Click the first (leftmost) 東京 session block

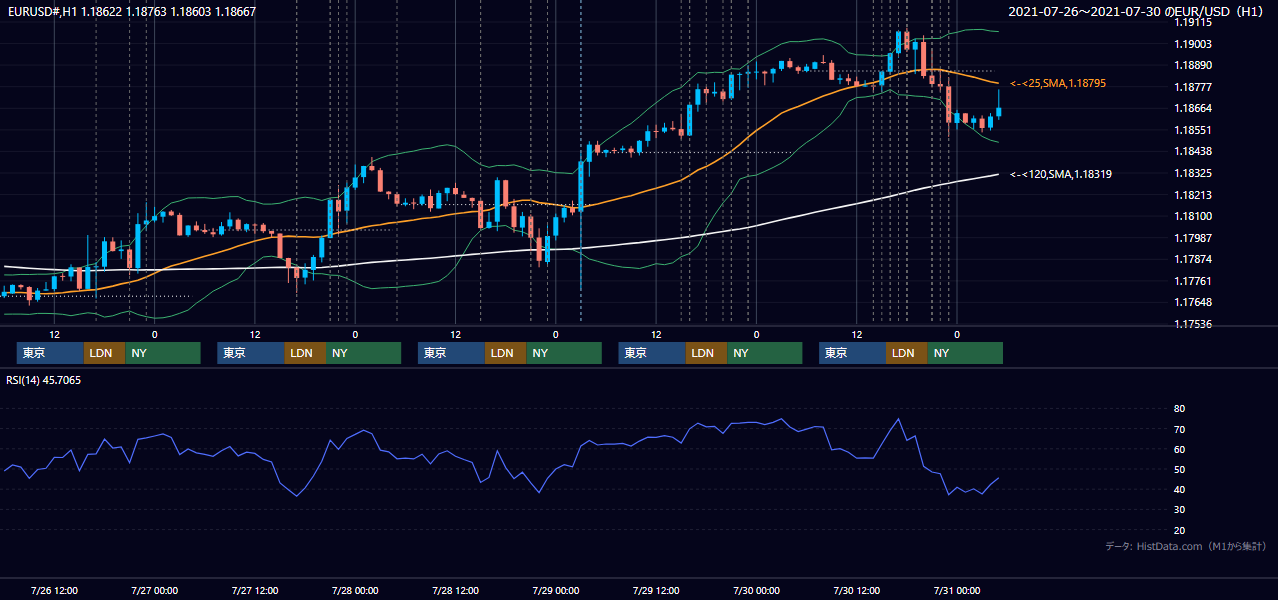[x=51, y=353]
